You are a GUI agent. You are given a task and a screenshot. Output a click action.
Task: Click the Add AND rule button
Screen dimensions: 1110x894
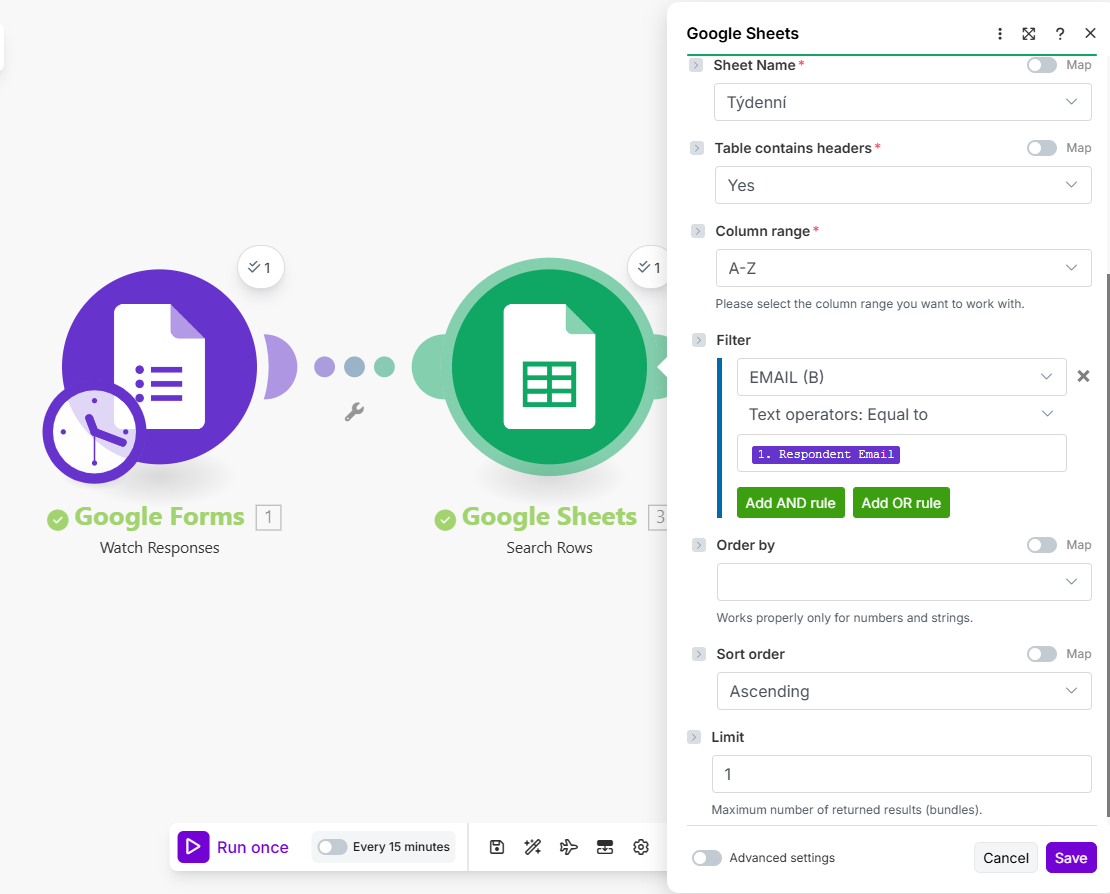pyautogui.click(x=790, y=503)
